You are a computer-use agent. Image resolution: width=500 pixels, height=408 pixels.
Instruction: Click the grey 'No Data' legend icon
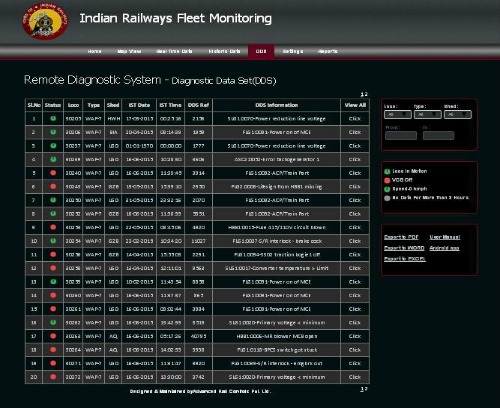pos(387,198)
